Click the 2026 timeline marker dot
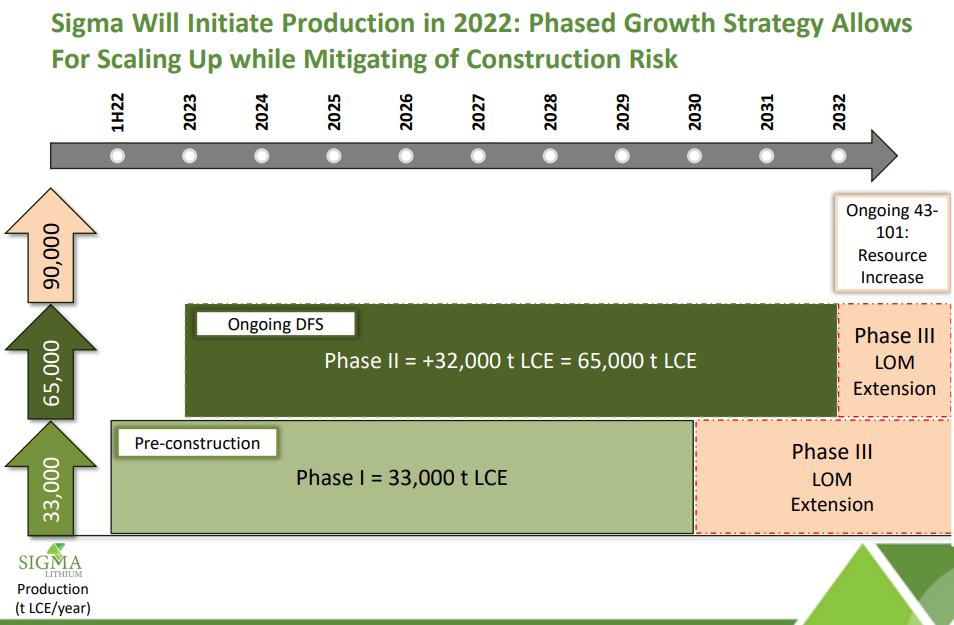The height and width of the screenshot is (625, 954). tap(406, 156)
